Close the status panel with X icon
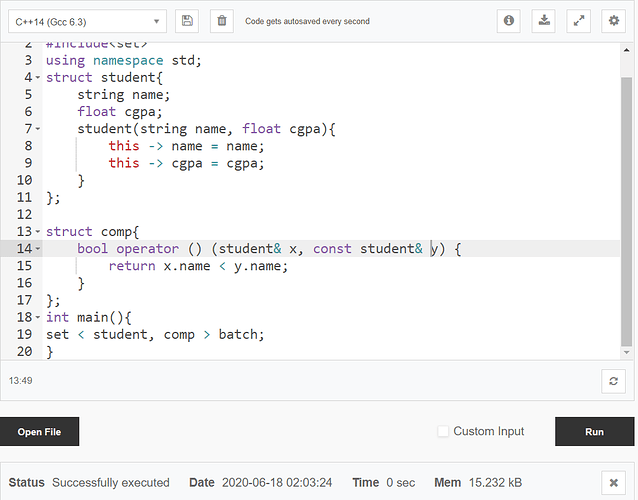The width and height of the screenshot is (638, 500). [614, 483]
